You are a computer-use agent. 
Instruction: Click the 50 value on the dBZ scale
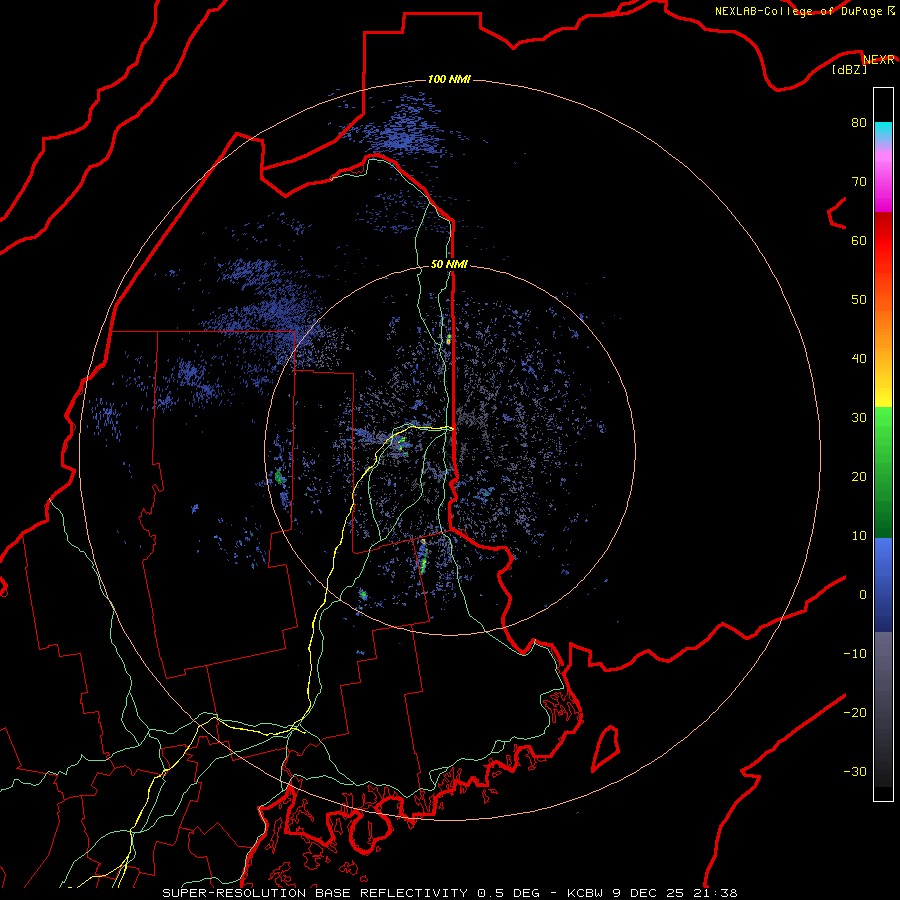[x=859, y=300]
